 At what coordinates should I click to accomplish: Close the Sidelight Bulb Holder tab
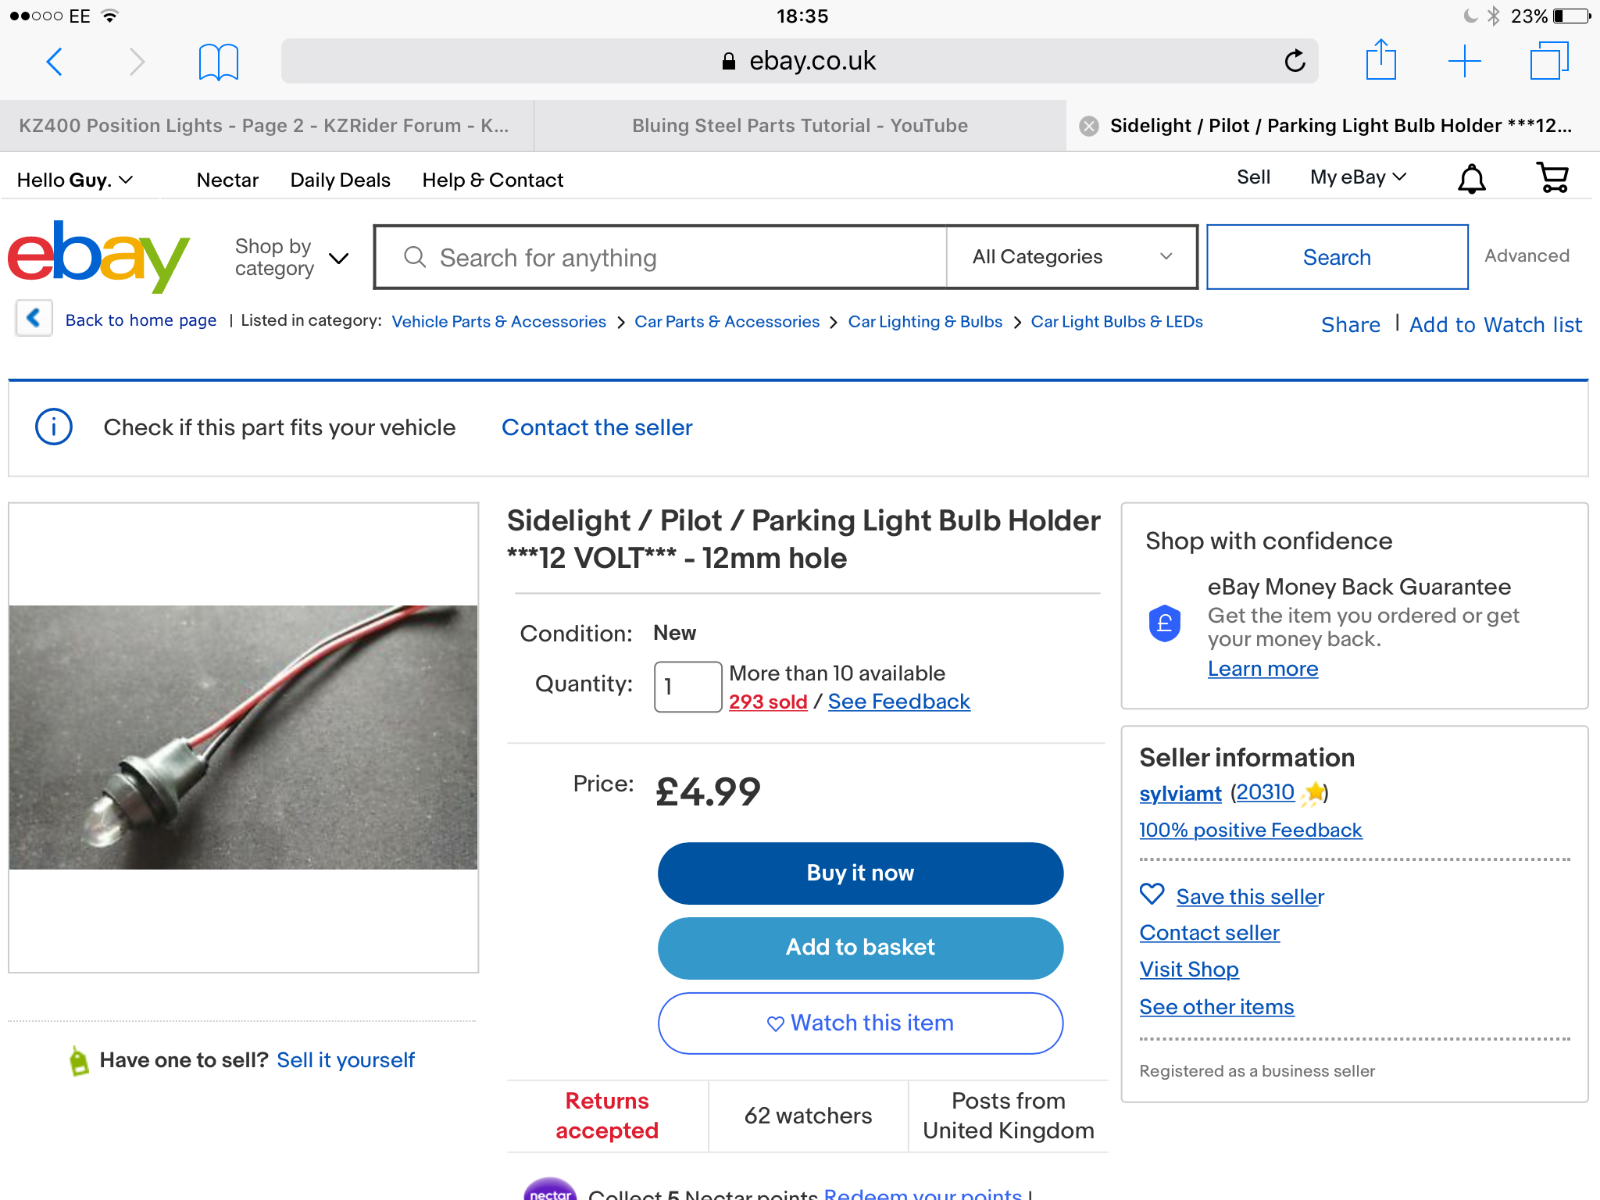[1089, 126]
